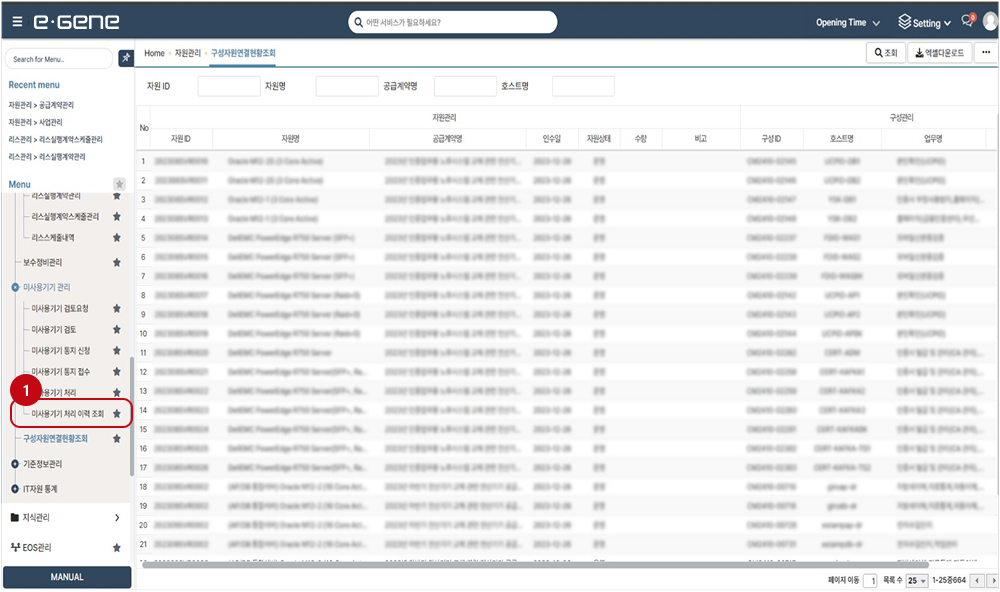1000x592 pixels.
Task: Toggle favorite star for 보수정비관리
Action: pyautogui.click(x=117, y=262)
